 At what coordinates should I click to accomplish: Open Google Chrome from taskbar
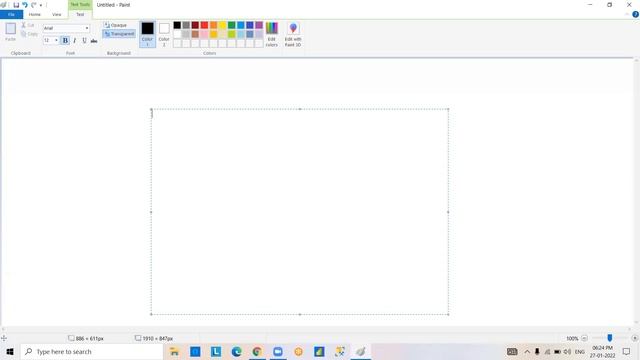click(x=257, y=351)
